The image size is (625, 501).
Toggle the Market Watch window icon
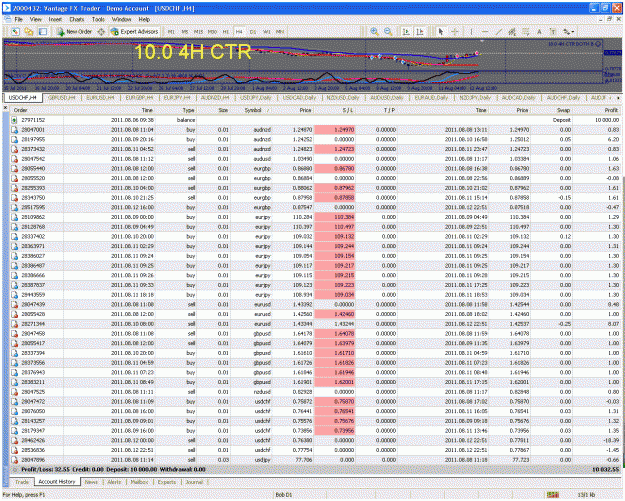43,31
